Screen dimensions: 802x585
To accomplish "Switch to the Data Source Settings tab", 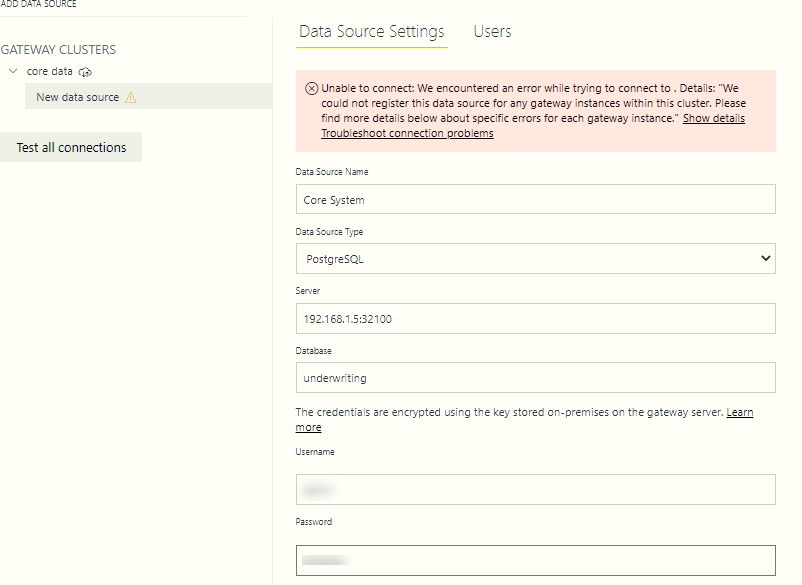I will pyautogui.click(x=372, y=32).
